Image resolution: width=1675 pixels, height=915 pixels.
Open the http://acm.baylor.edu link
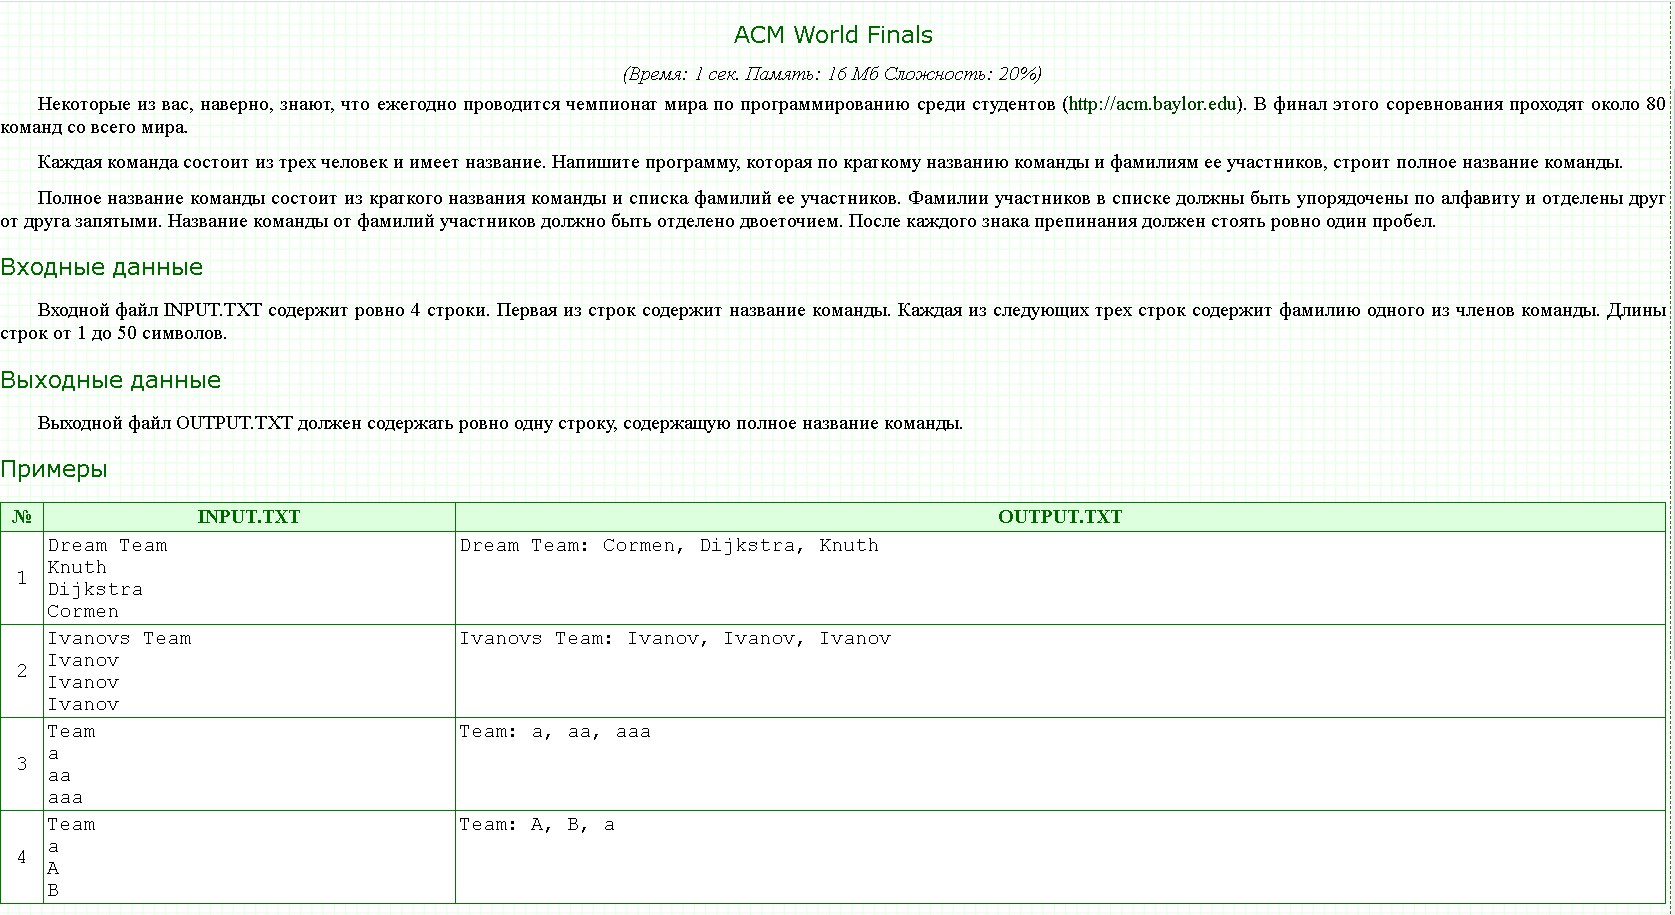click(1153, 104)
